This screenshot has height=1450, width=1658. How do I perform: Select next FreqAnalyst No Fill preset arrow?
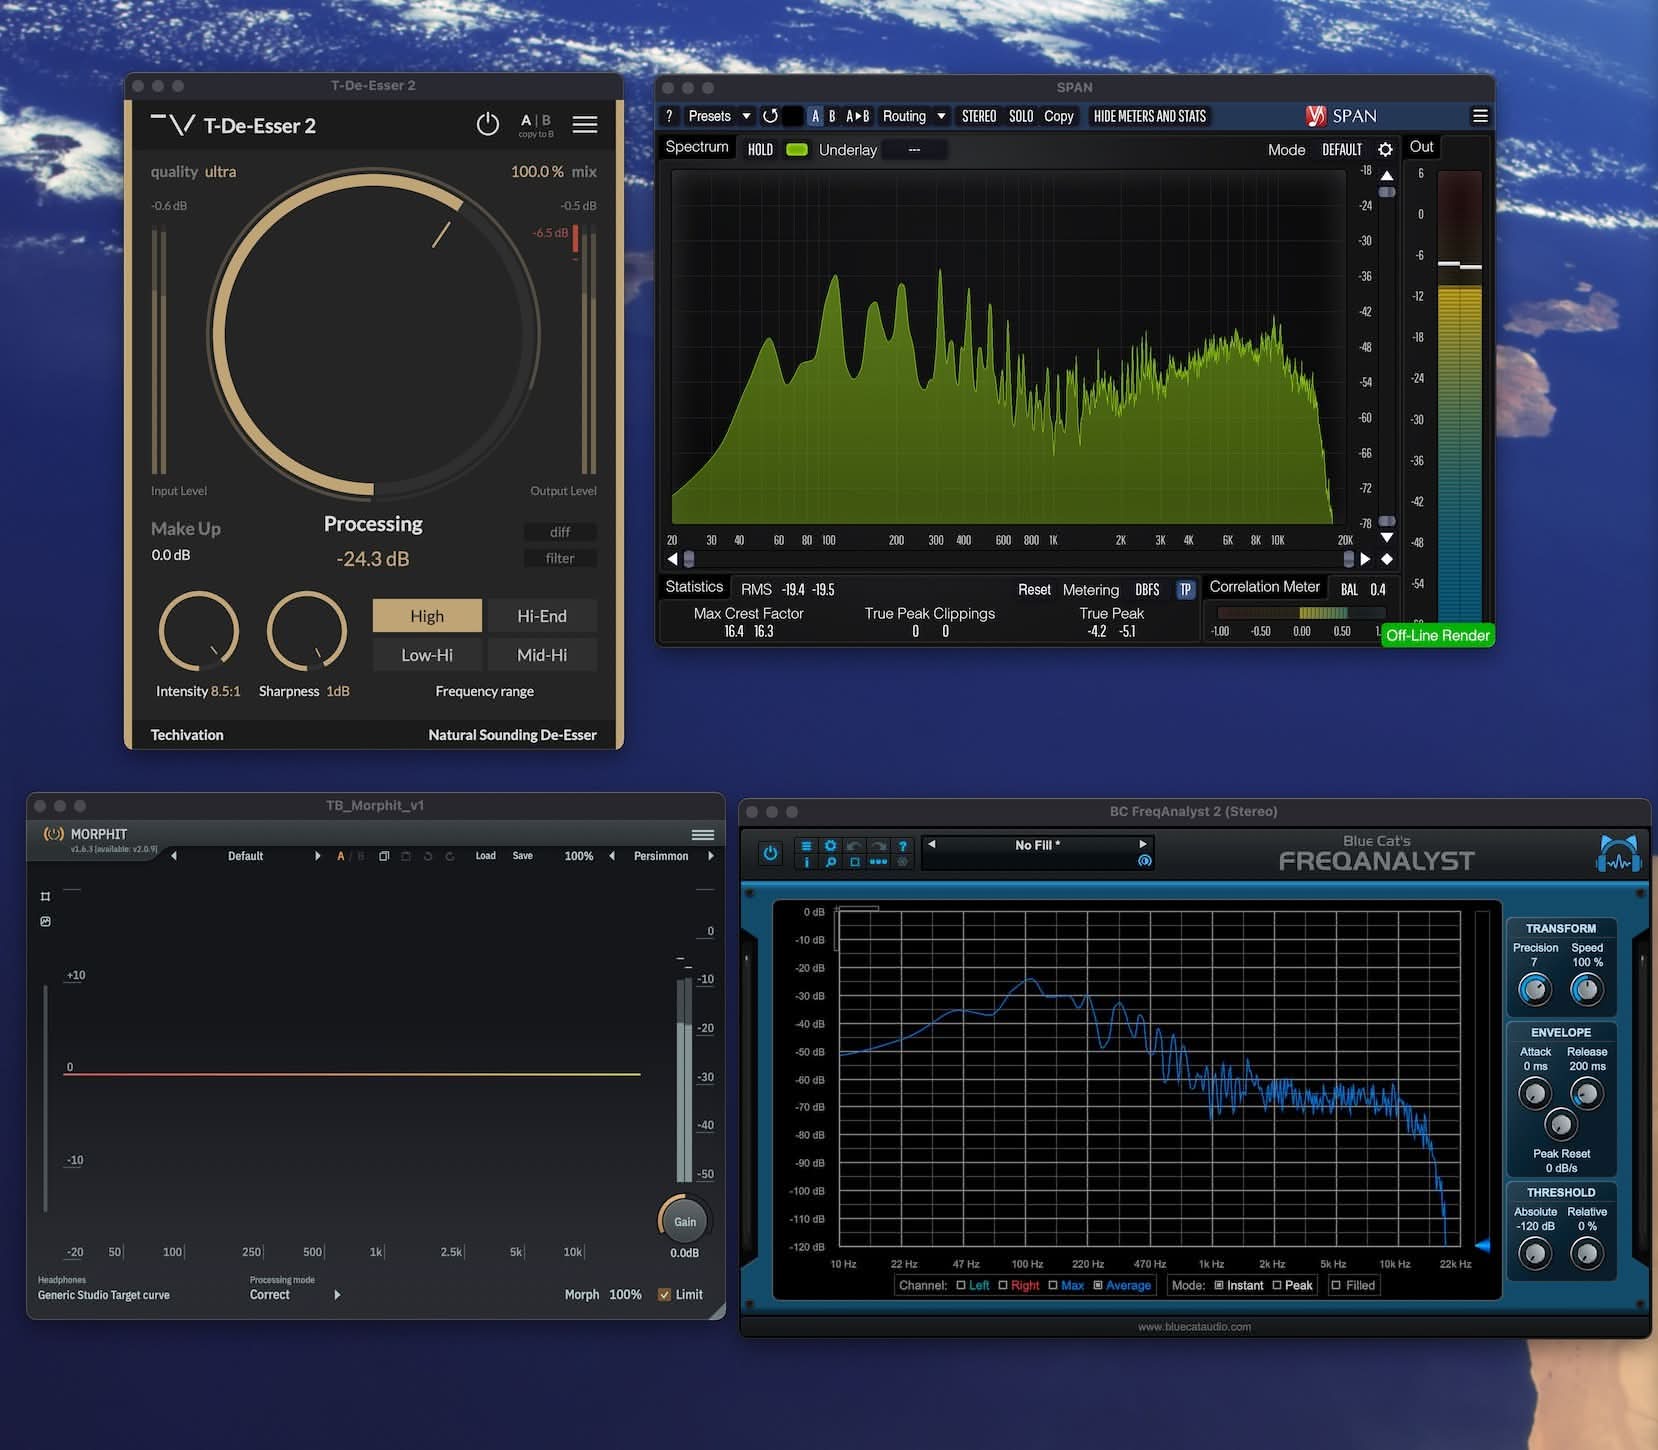point(1142,844)
